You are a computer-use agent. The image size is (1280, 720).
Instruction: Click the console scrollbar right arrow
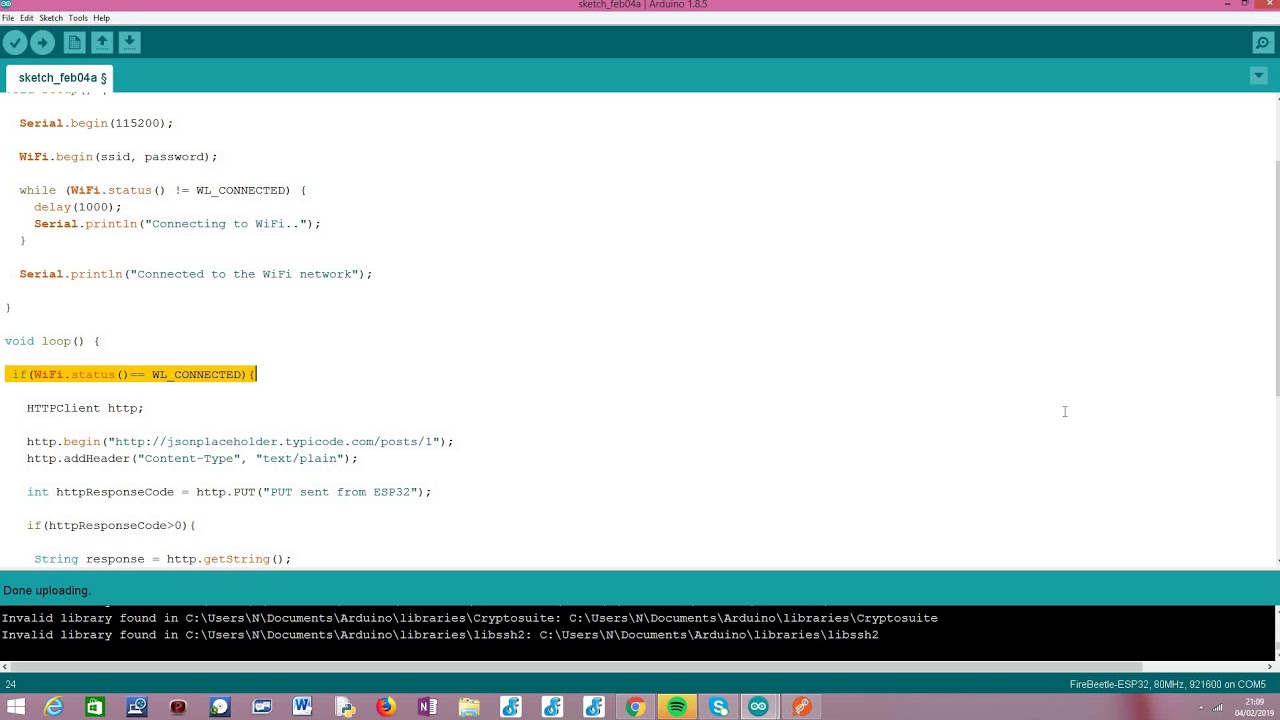pos(1271,666)
